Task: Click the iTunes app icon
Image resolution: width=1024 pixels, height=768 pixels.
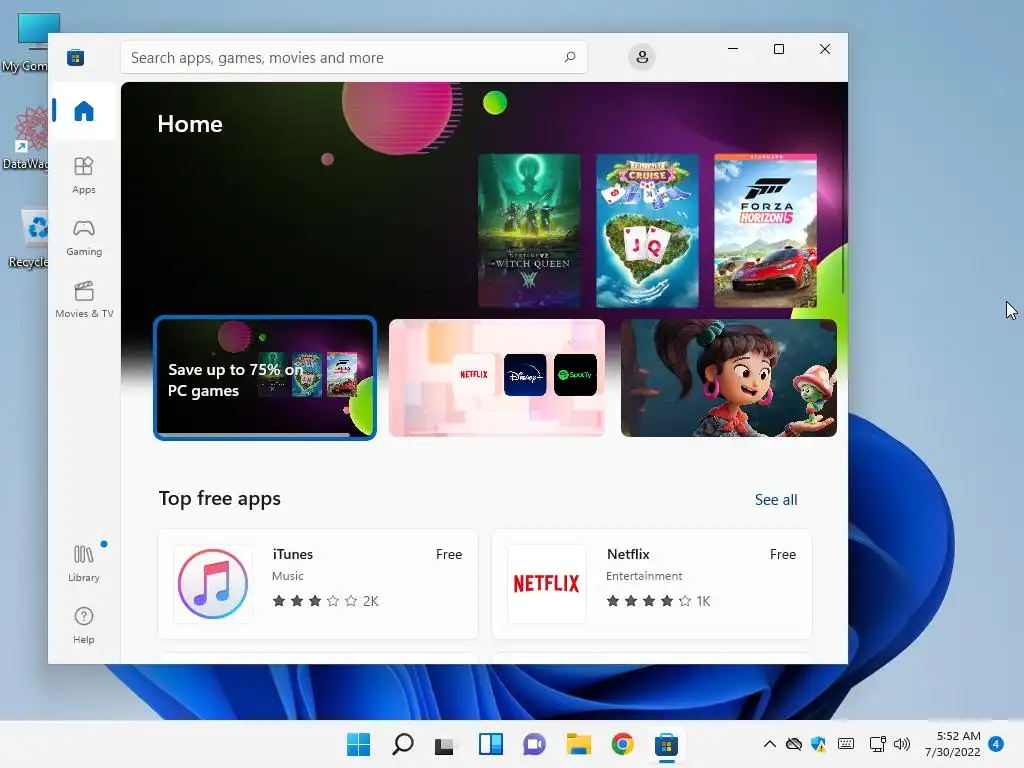Action: pos(213,584)
